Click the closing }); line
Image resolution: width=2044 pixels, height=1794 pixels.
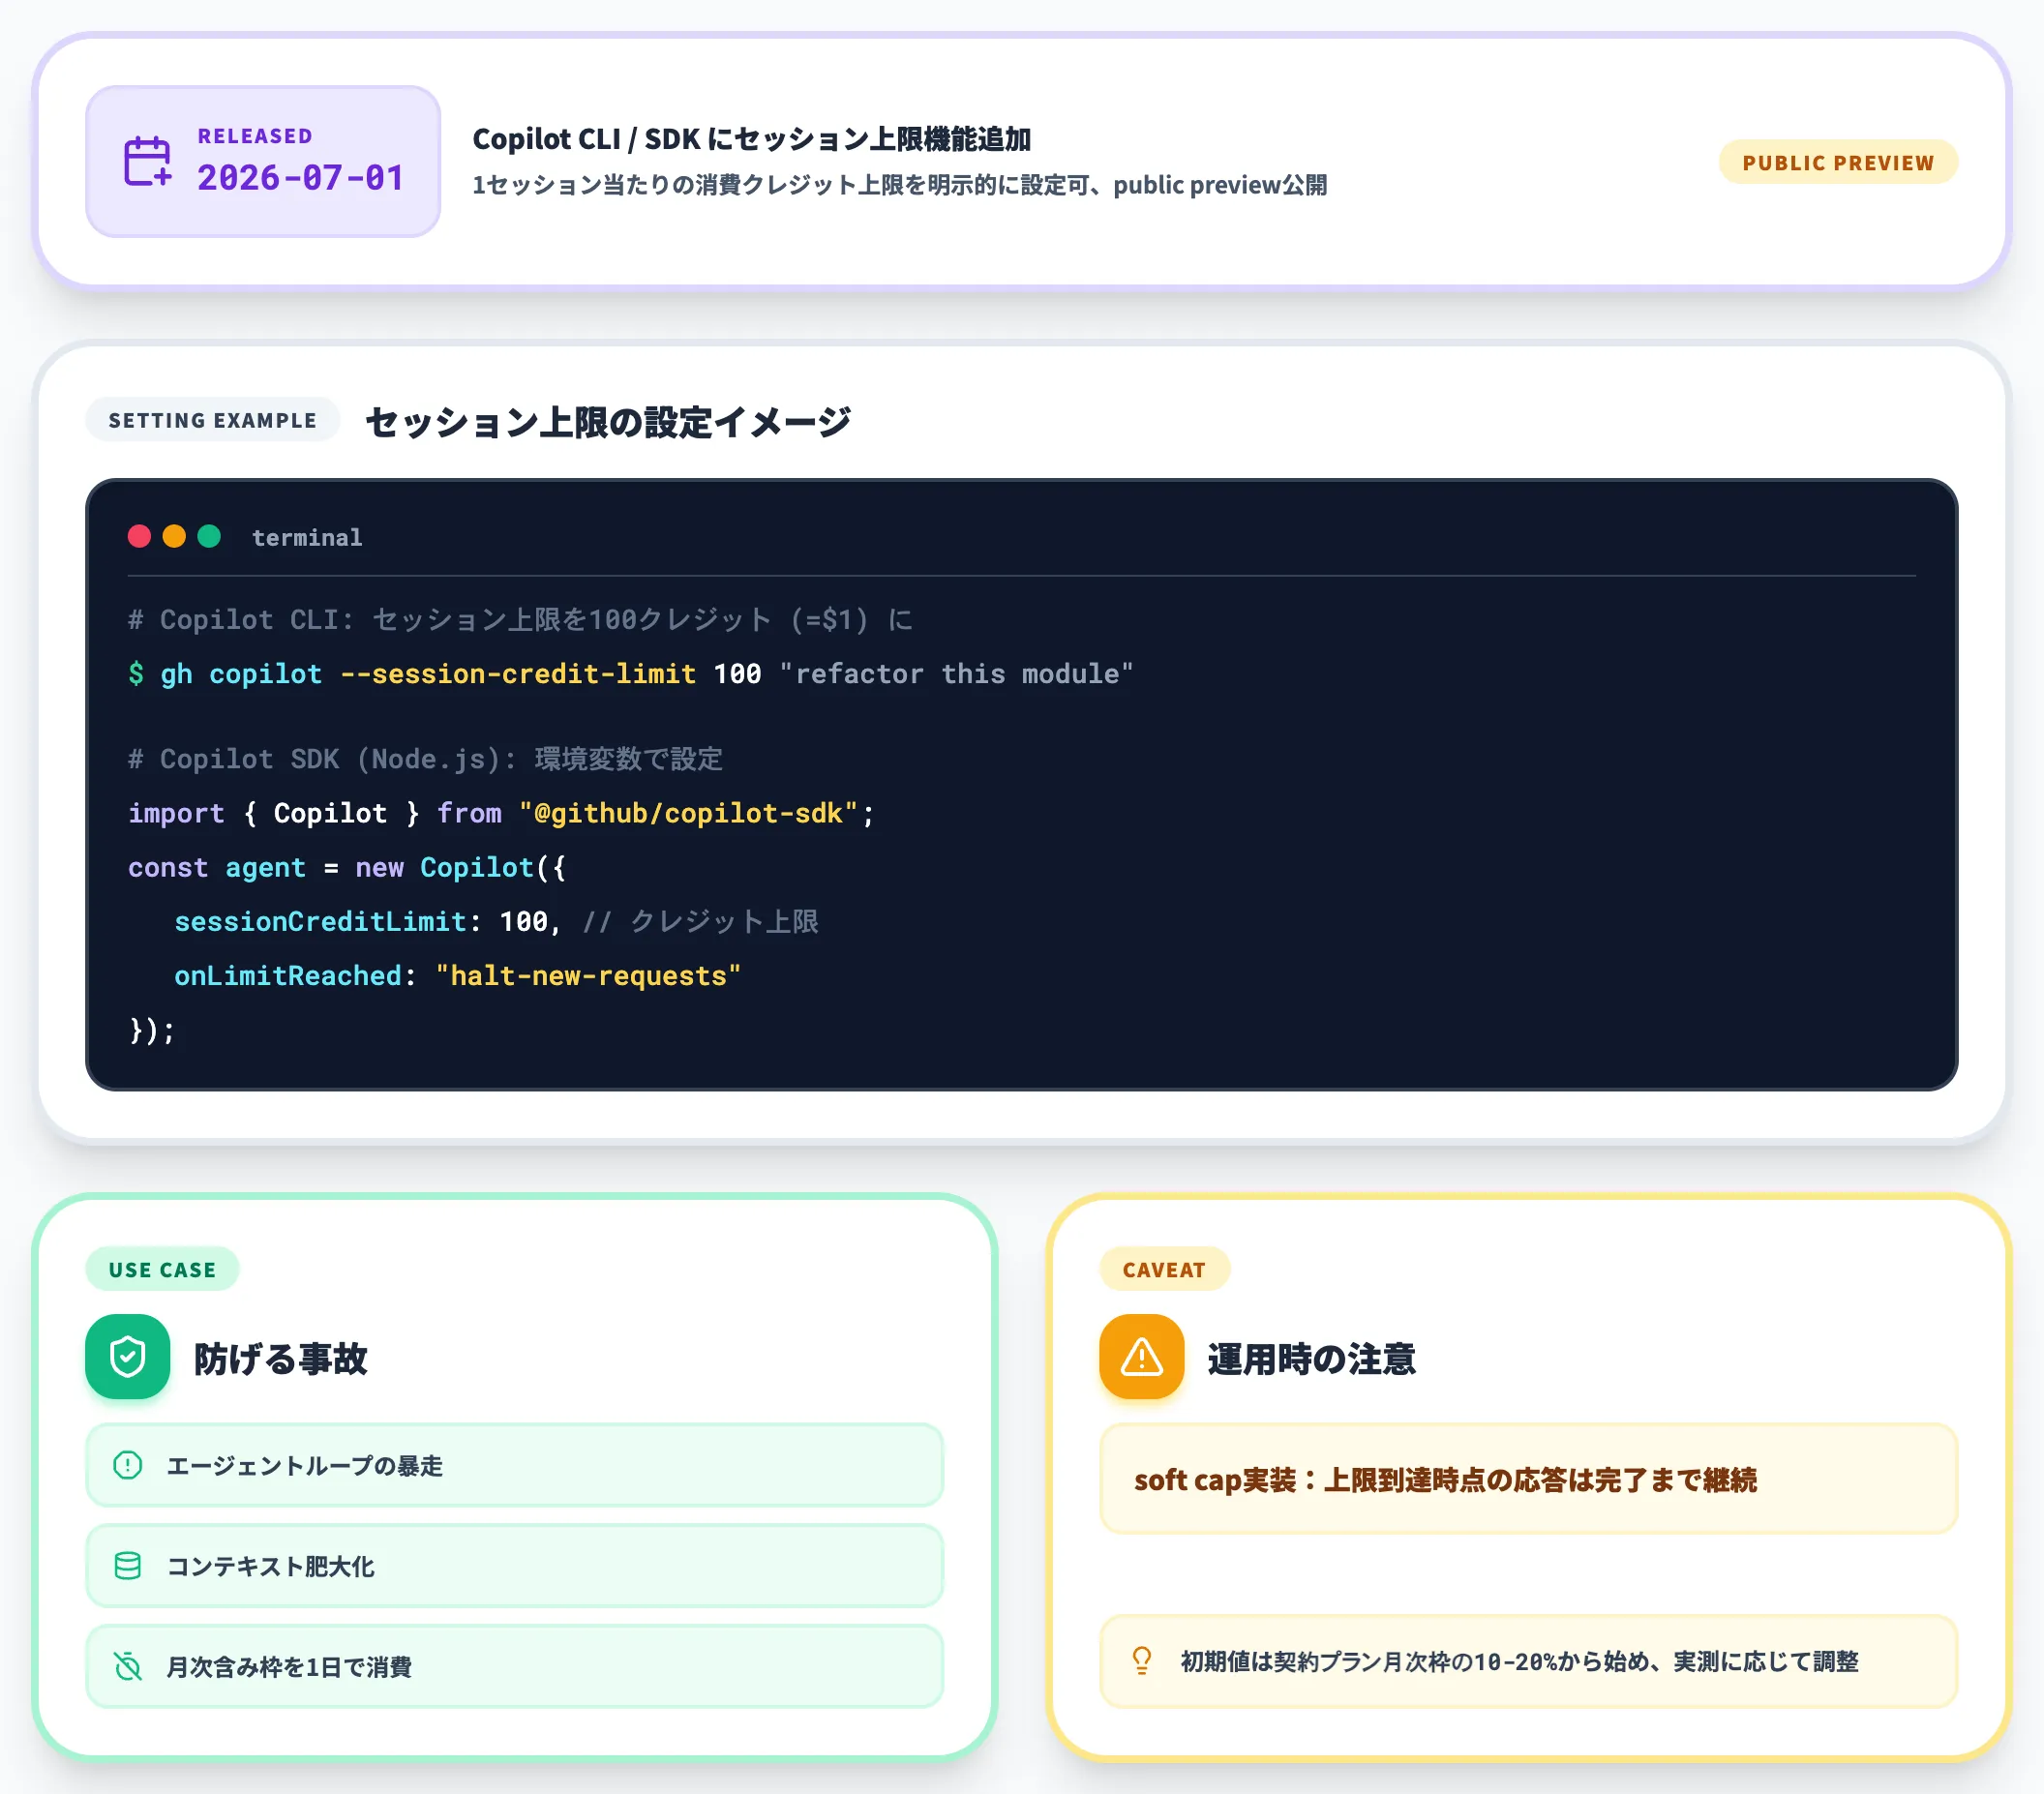pos(152,1030)
